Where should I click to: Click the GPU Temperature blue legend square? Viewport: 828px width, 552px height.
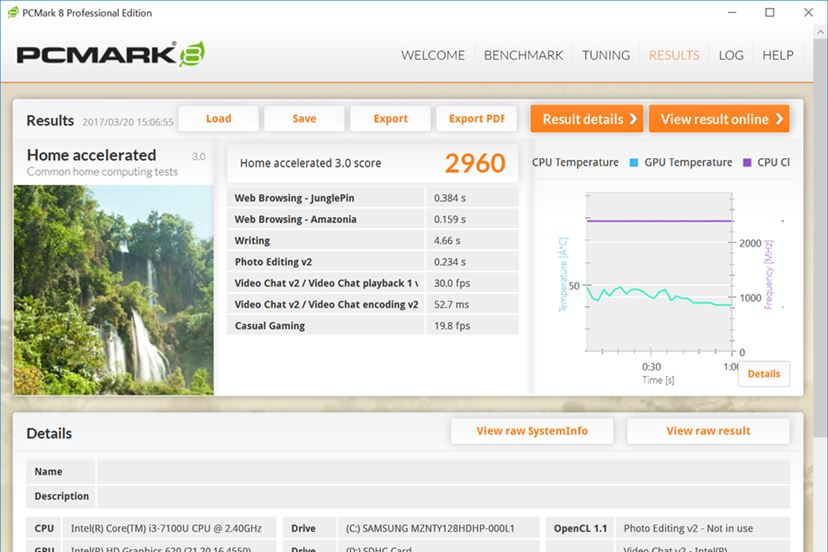coord(634,162)
